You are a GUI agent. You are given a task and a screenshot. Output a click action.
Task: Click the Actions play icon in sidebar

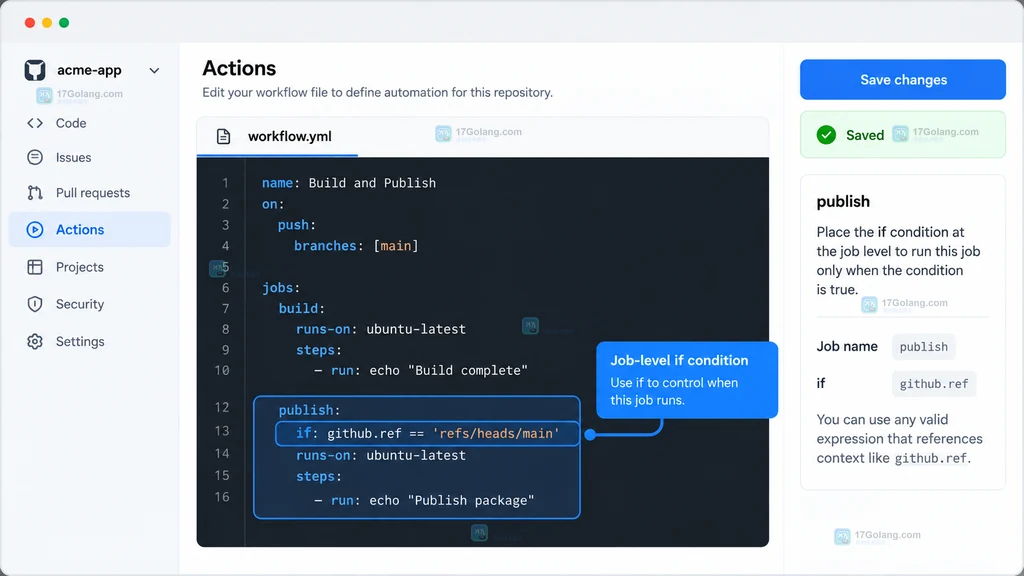(x=35, y=229)
